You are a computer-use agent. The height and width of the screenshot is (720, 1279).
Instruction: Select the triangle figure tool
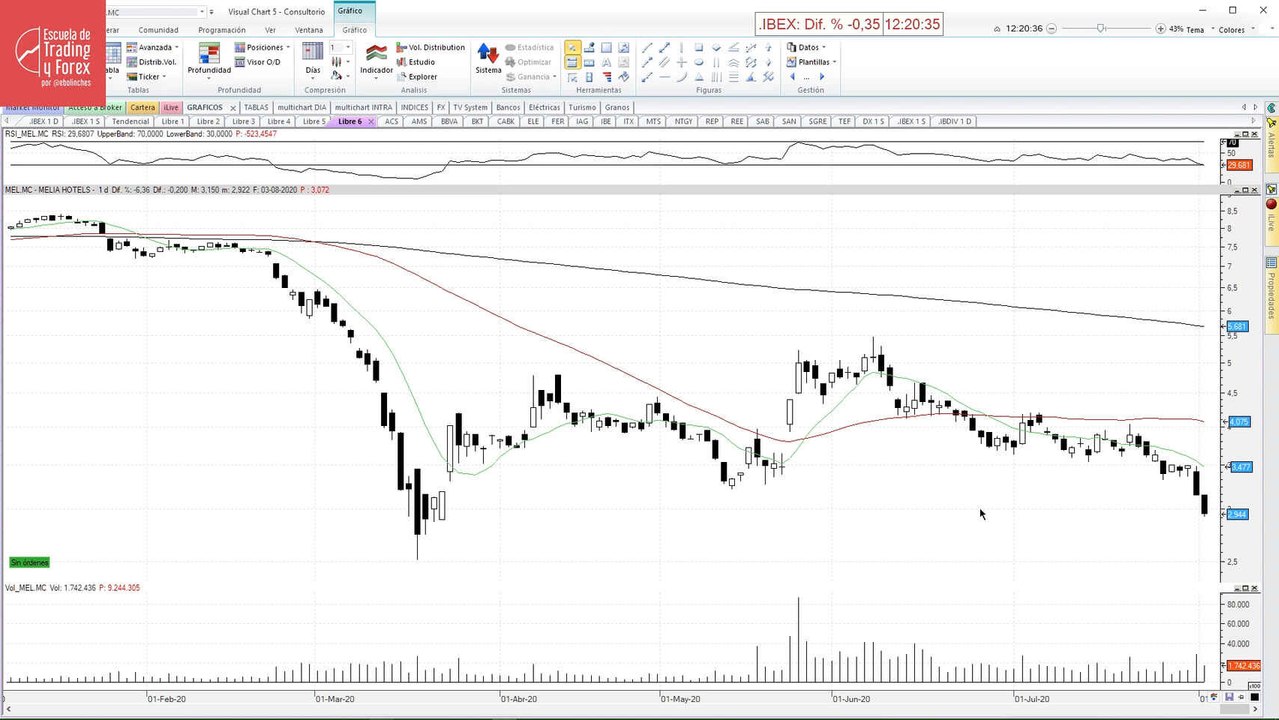[x=699, y=77]
